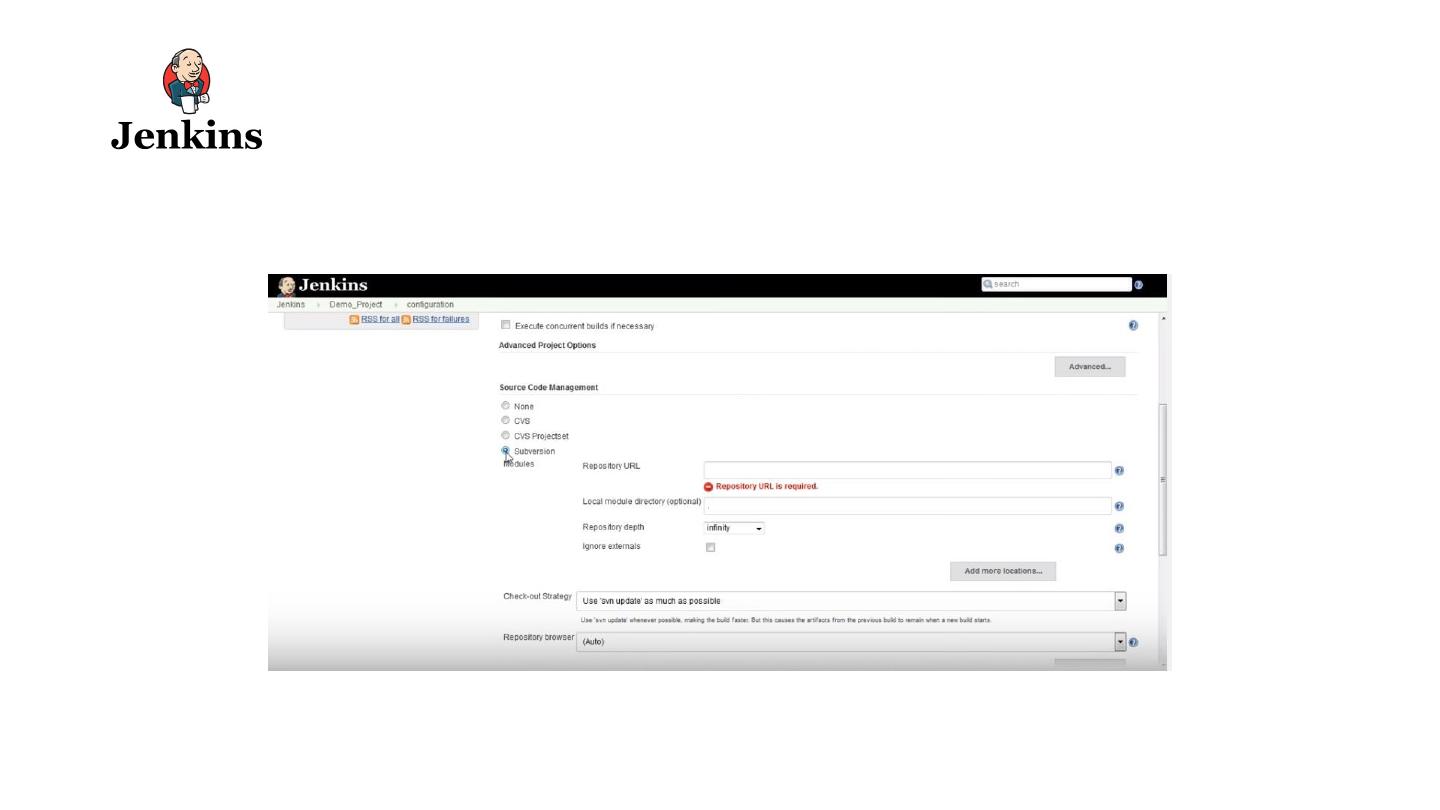Image resolution: width=1440 pixels, height=810 pixels.
Task: Open the RSS for all link
Action: pos(380,320)
